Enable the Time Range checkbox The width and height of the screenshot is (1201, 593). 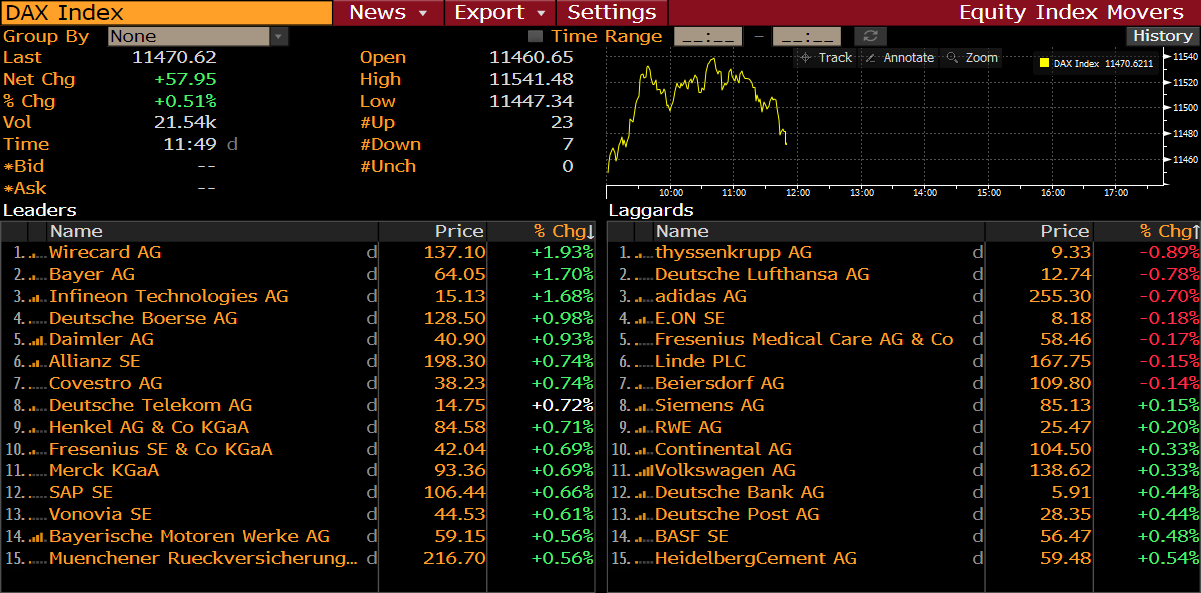[x=535, y=37]
